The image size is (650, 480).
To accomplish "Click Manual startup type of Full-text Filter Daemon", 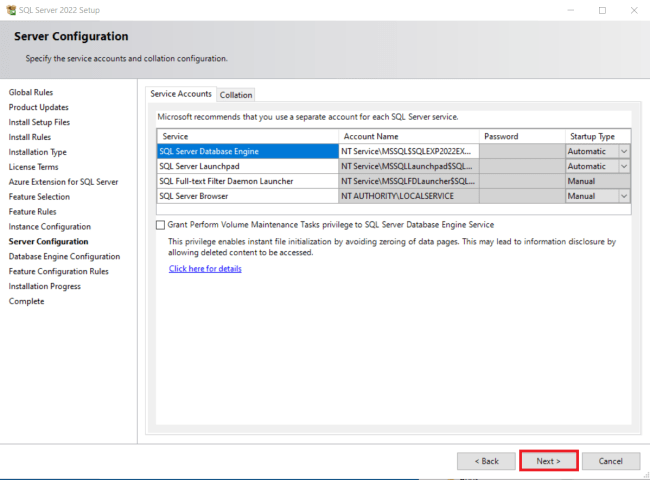I will pos(598,181).
